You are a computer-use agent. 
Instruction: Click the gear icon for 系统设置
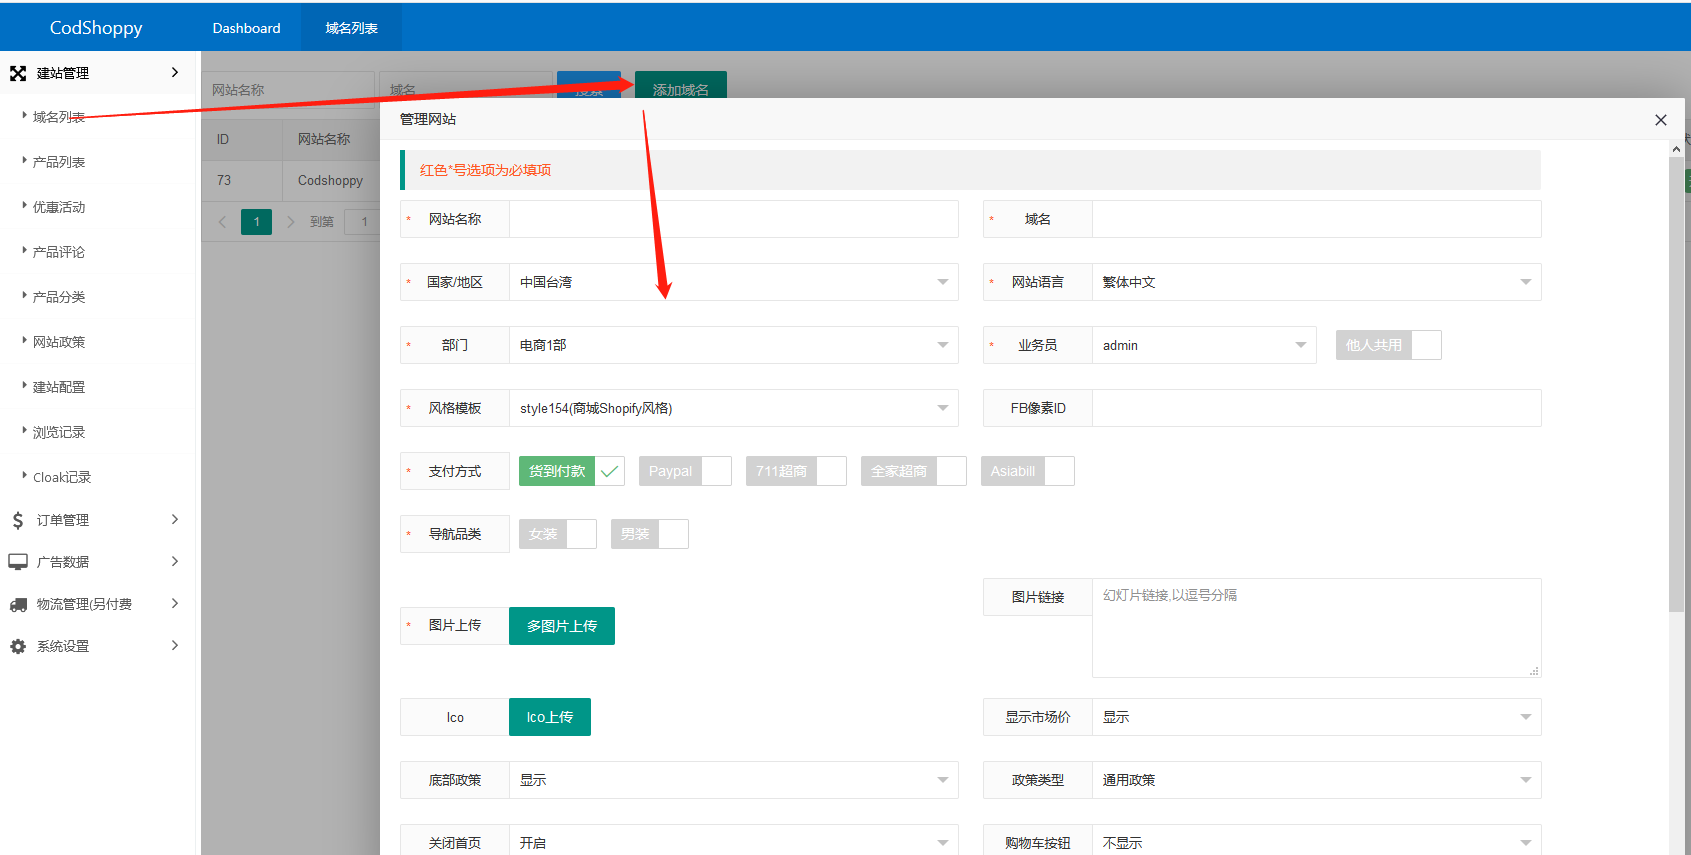click(18, 646)
